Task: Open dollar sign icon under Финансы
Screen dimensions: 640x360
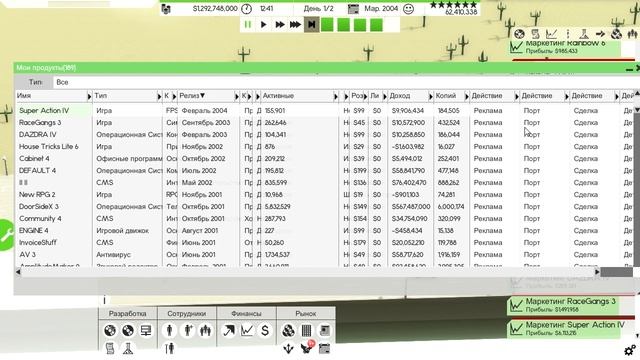Action: pos(265,330)
